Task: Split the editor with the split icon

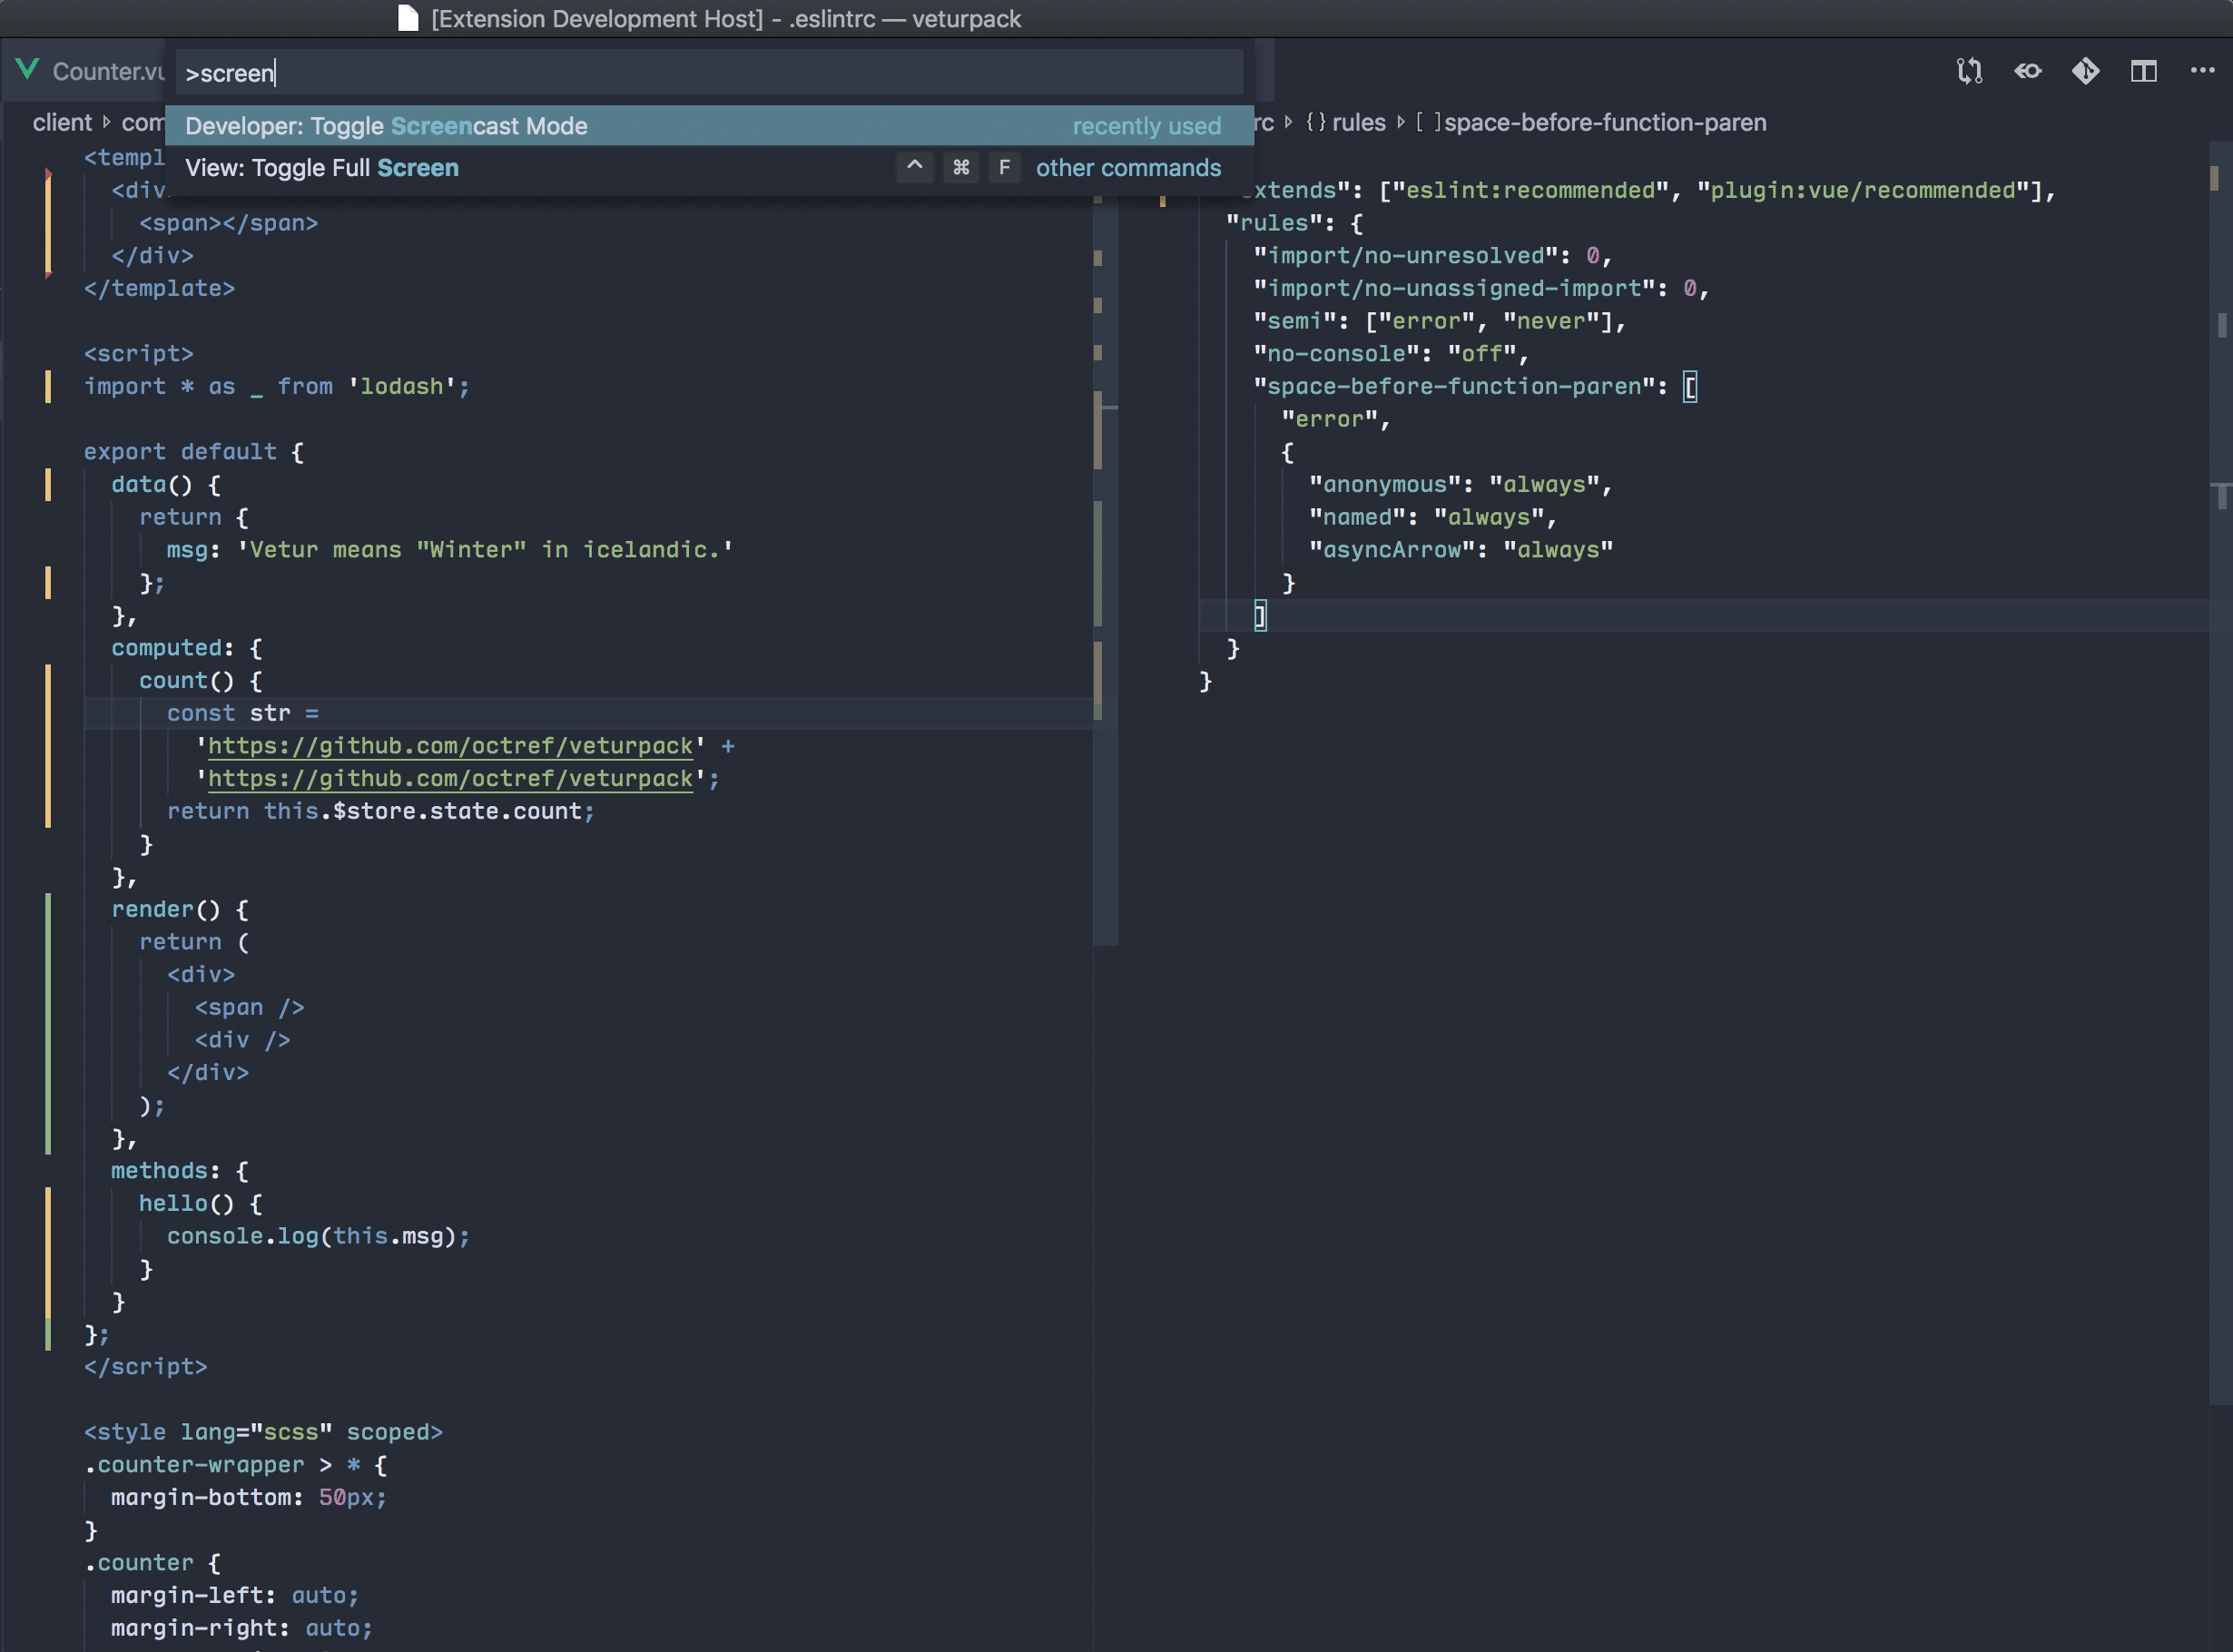Action: pos(2143,71)
